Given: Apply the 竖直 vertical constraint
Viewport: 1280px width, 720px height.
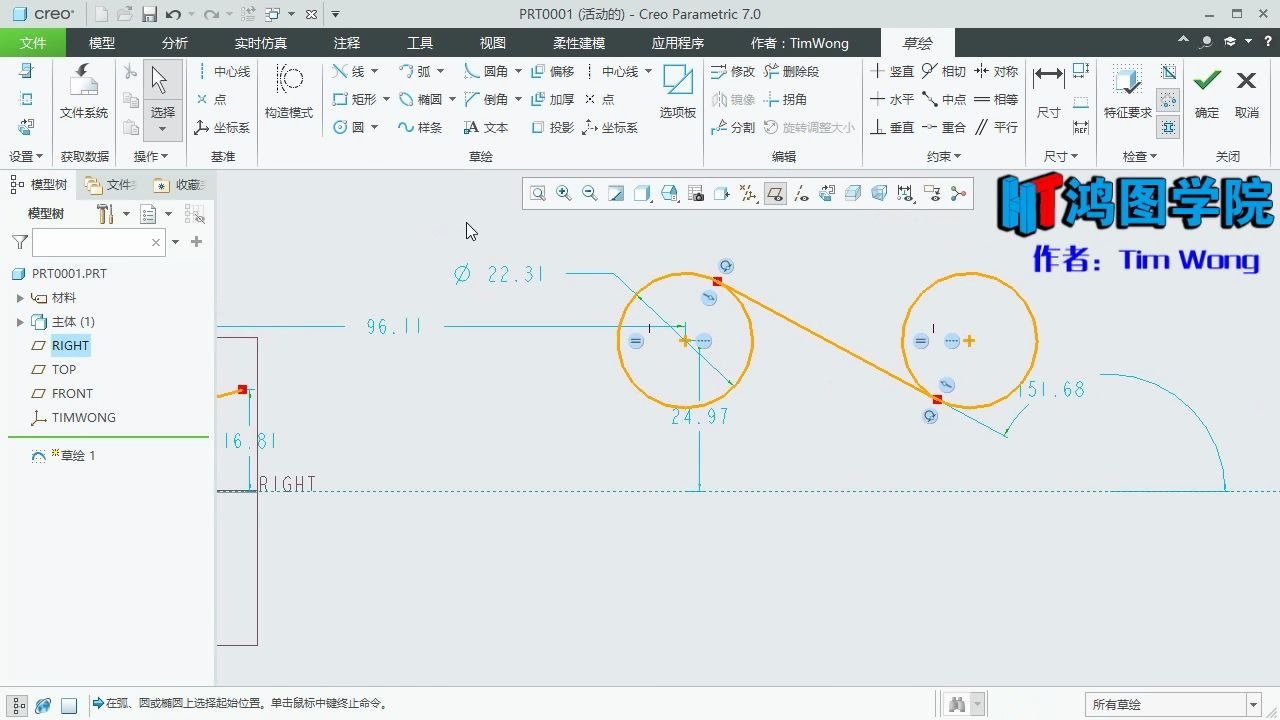Looking at the screenshot, I should point(892,71).
